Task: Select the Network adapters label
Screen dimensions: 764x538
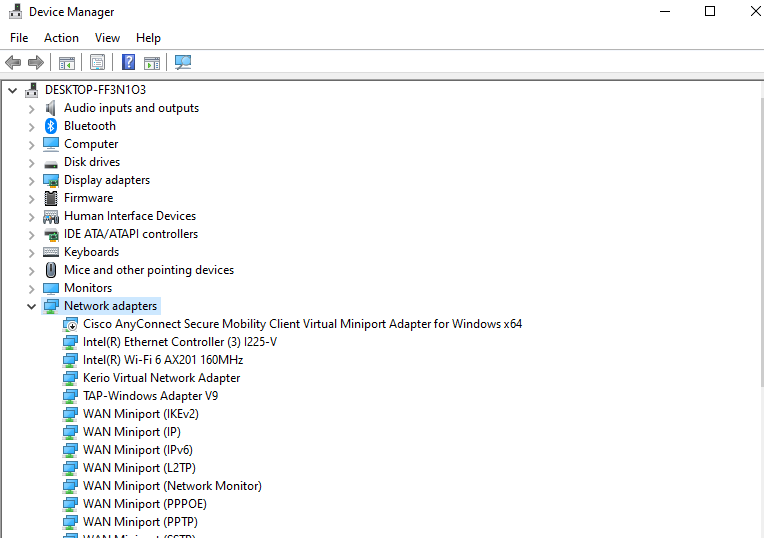Action: (x=111, y=306)
